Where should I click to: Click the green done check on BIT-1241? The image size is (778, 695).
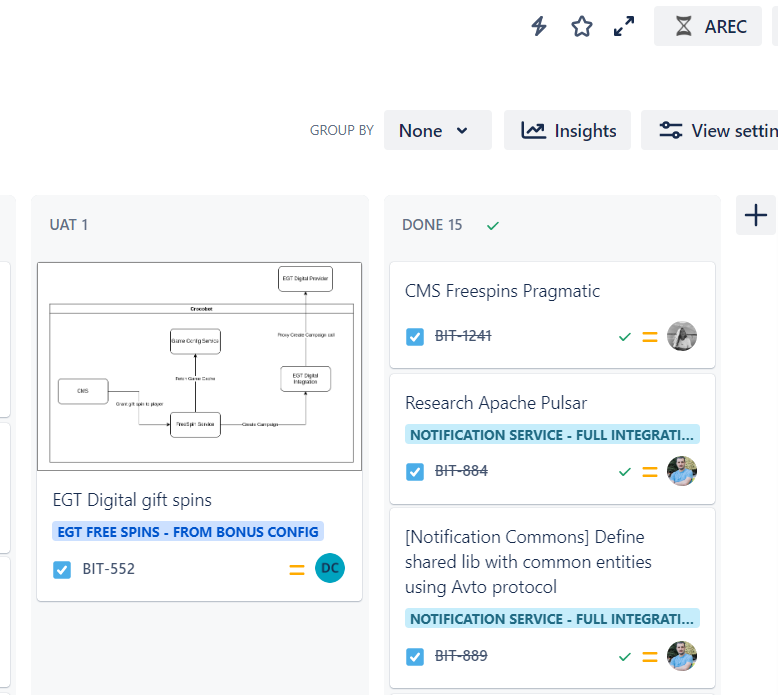click(x=625, y=337)
